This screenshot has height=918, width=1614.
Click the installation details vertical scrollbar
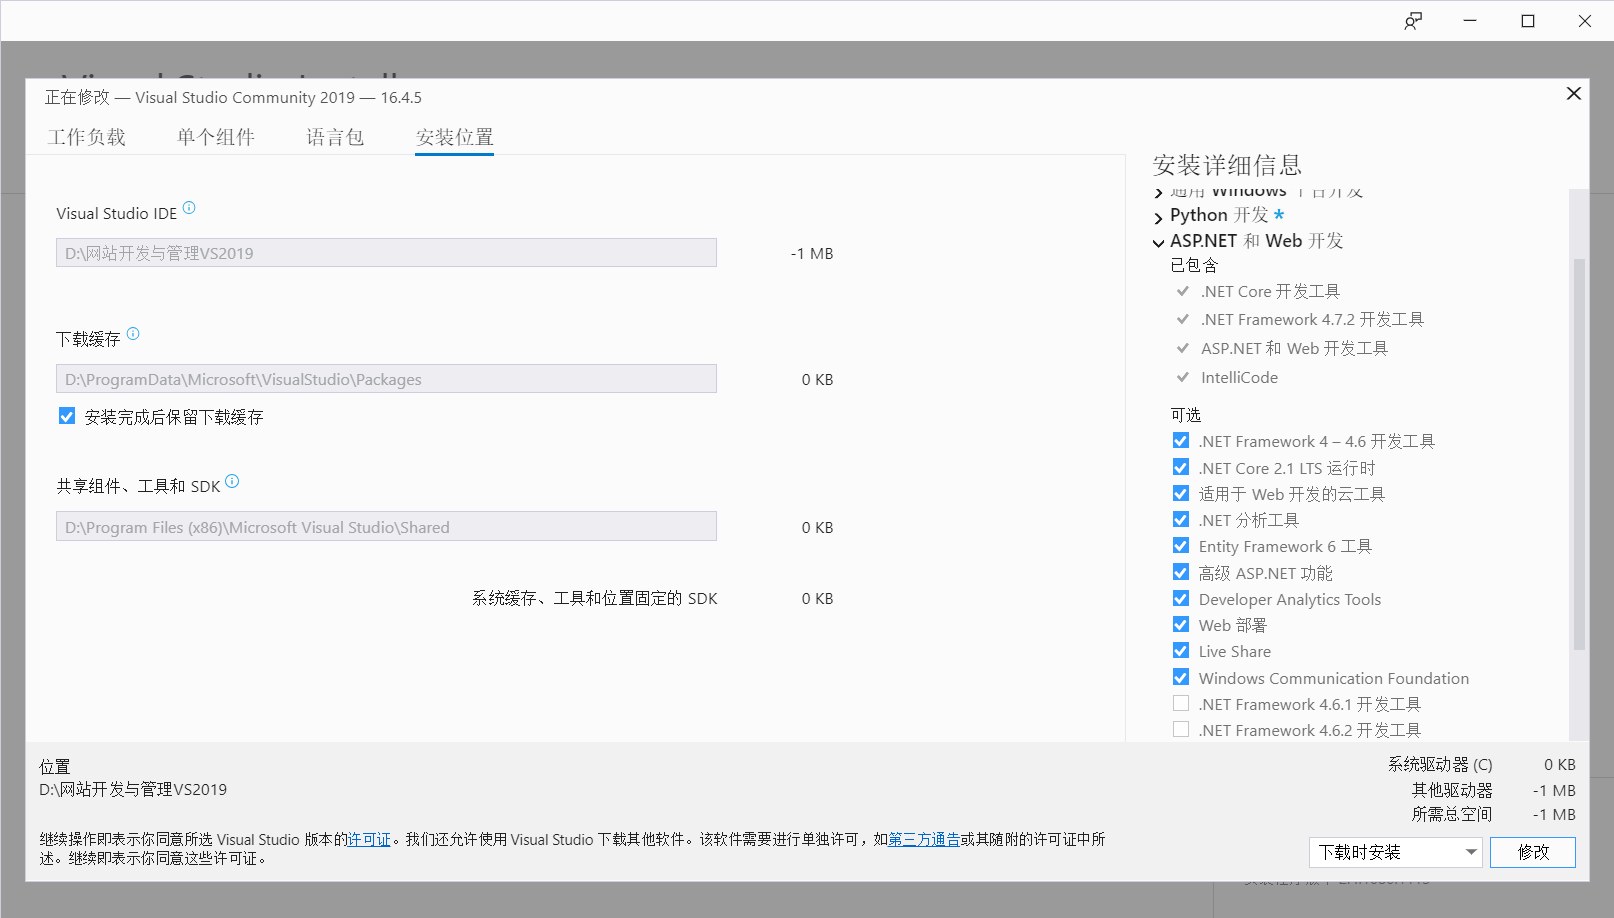tap(1578, 450)
